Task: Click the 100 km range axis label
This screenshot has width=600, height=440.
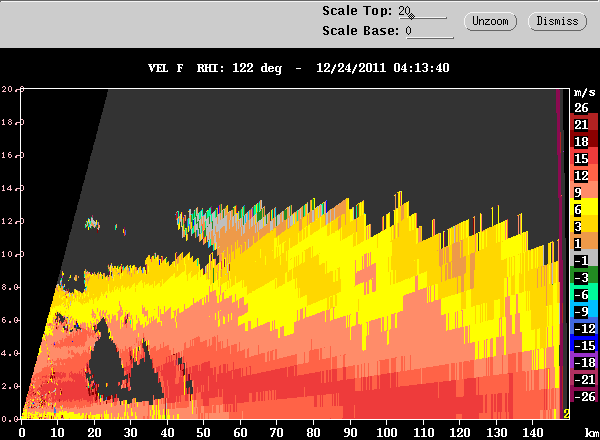Action: click(x=386, y=433)
